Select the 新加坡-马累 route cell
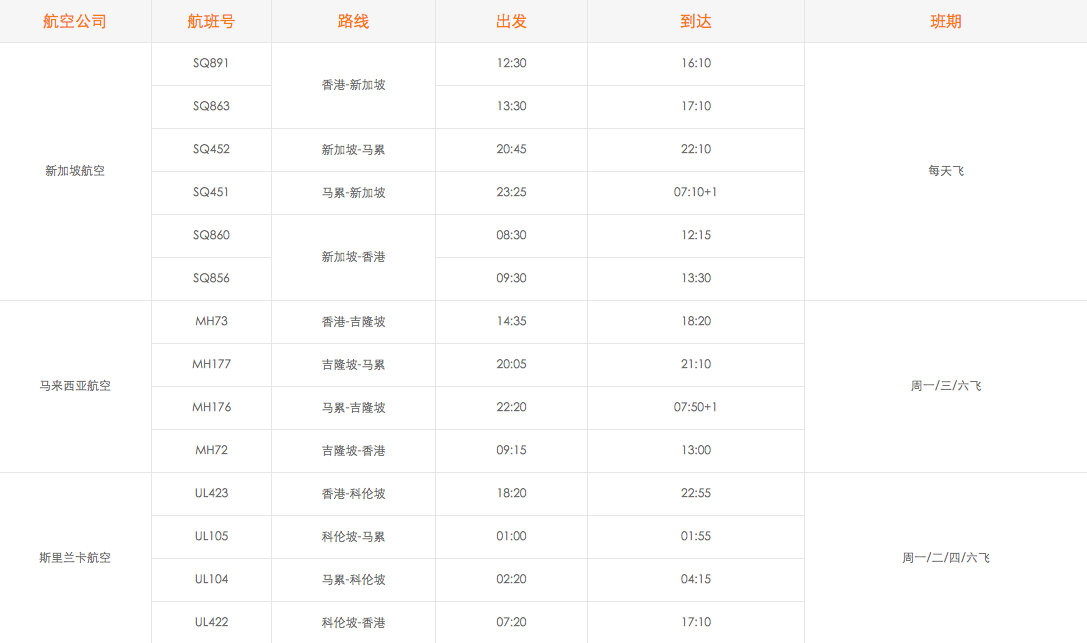 354,150
